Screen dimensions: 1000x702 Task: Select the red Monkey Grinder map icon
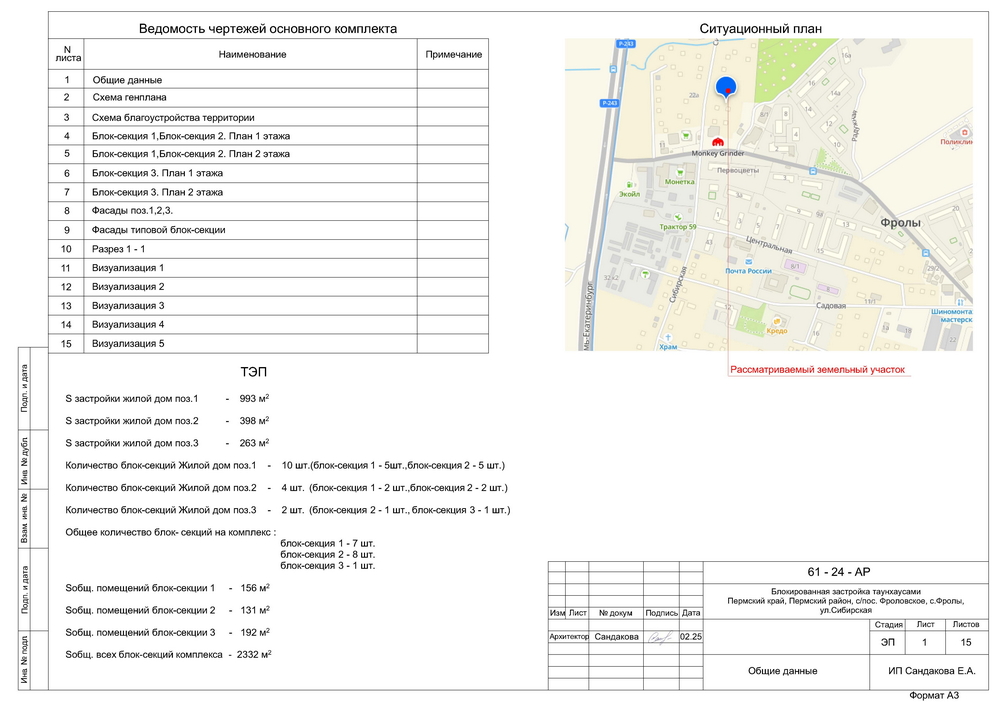point(717,142)
